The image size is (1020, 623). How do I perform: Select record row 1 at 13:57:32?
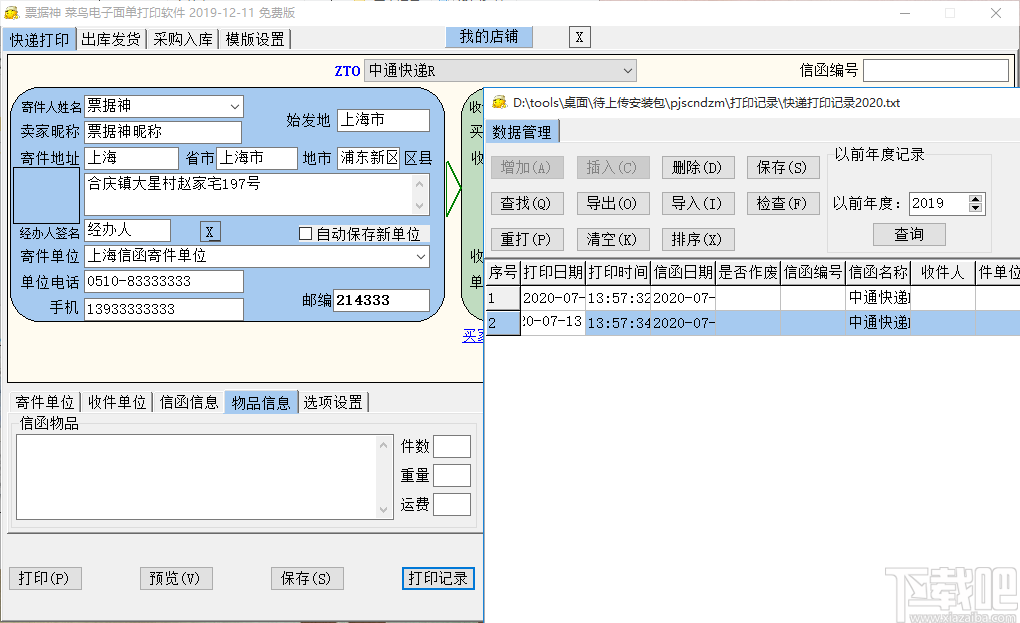tap(753, 298)
